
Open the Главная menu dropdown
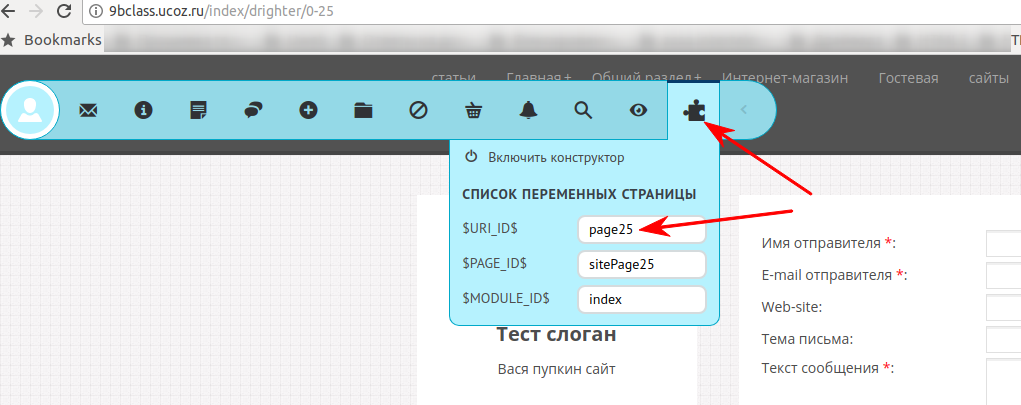pyautogui.click(x=539, y=78)
